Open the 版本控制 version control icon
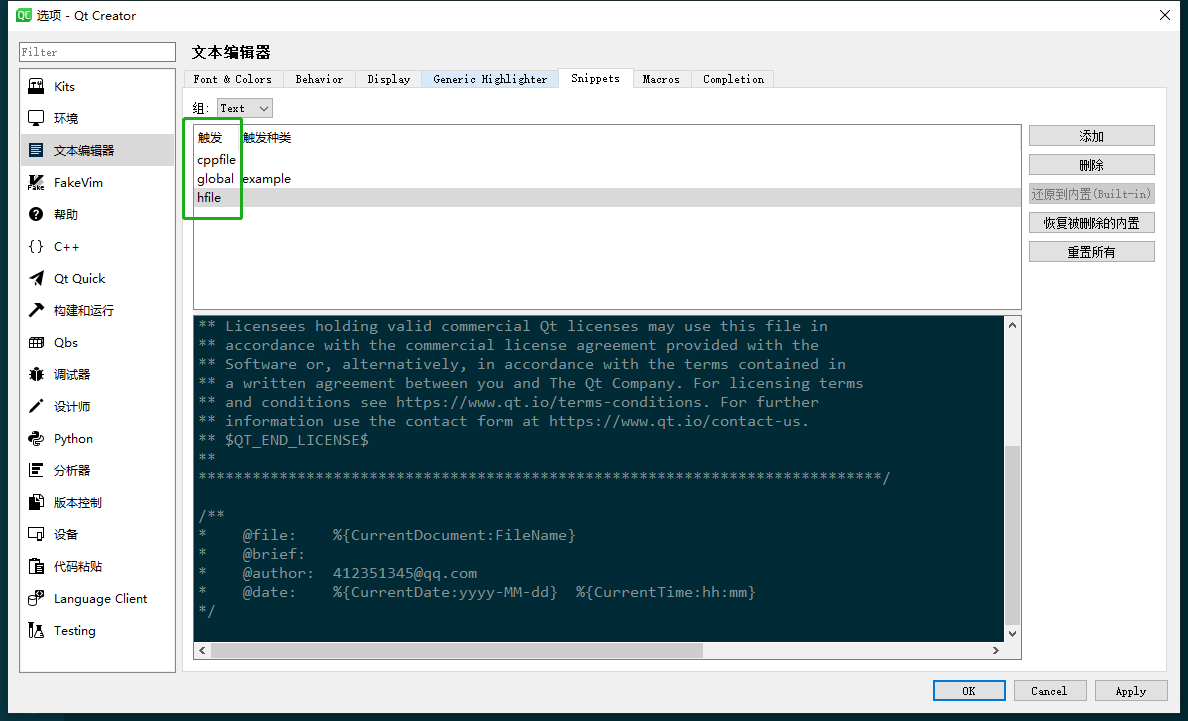1188x721 pixels. (x=36, y=502)
